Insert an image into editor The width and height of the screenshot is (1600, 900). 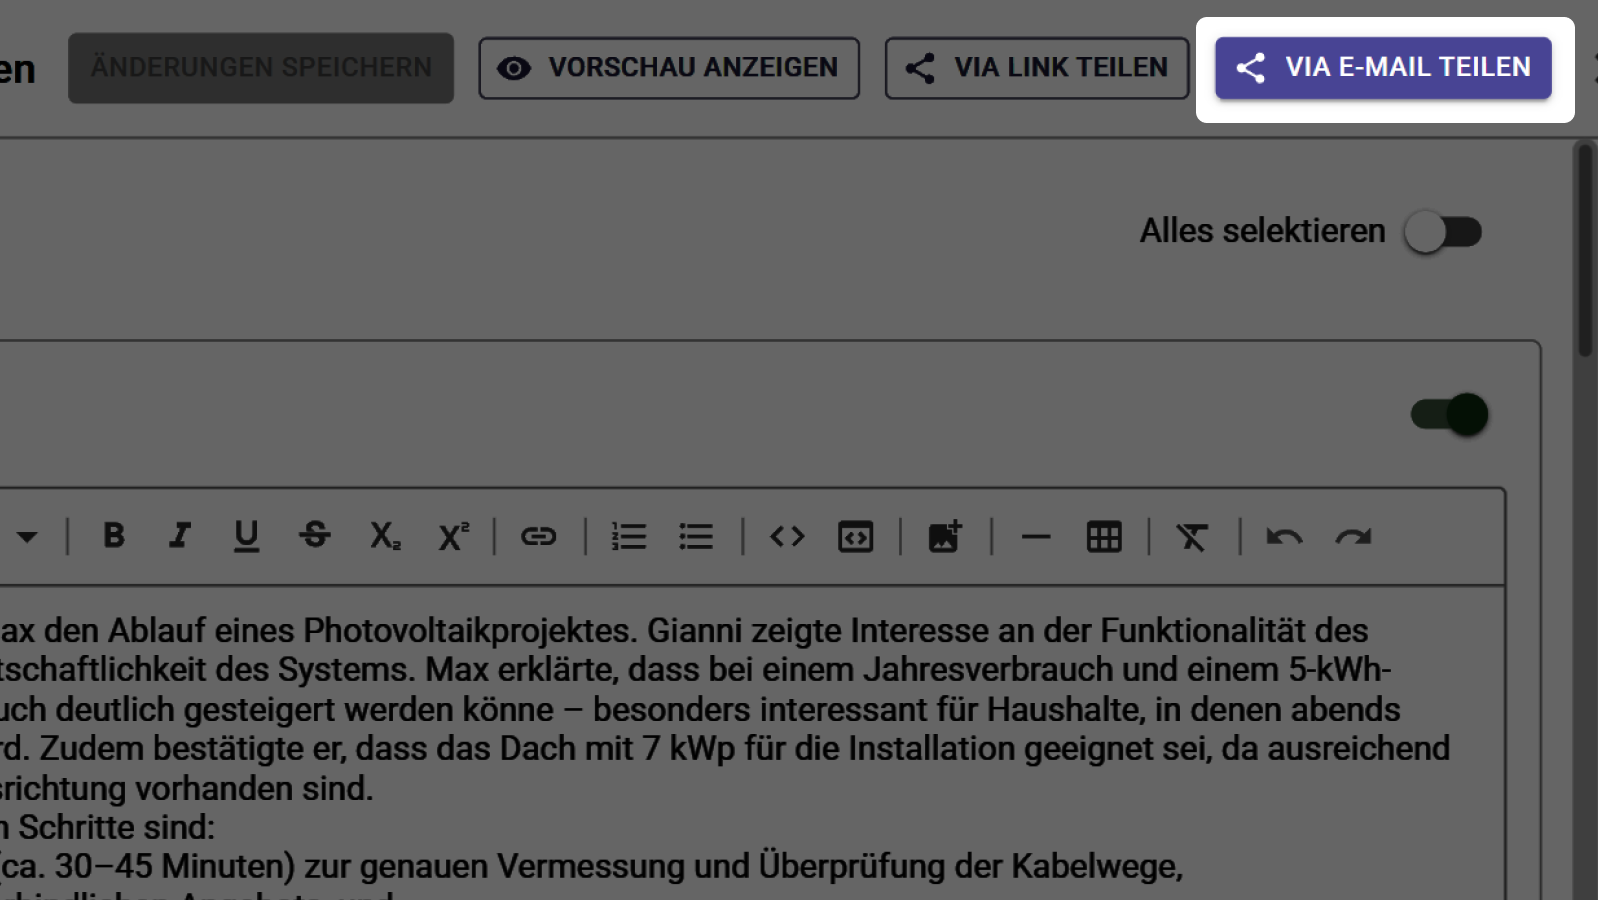(x=945, y=537)
